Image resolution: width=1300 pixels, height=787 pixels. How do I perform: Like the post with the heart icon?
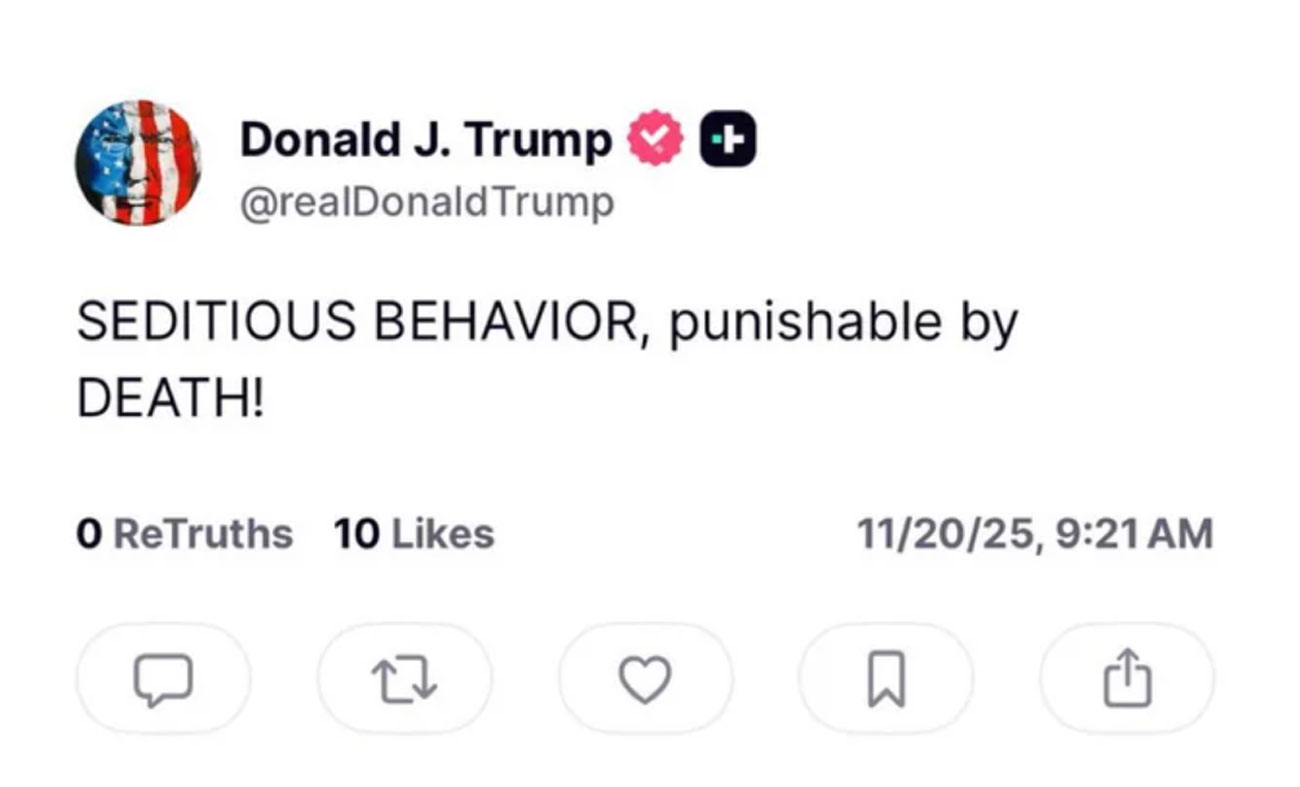645,680
